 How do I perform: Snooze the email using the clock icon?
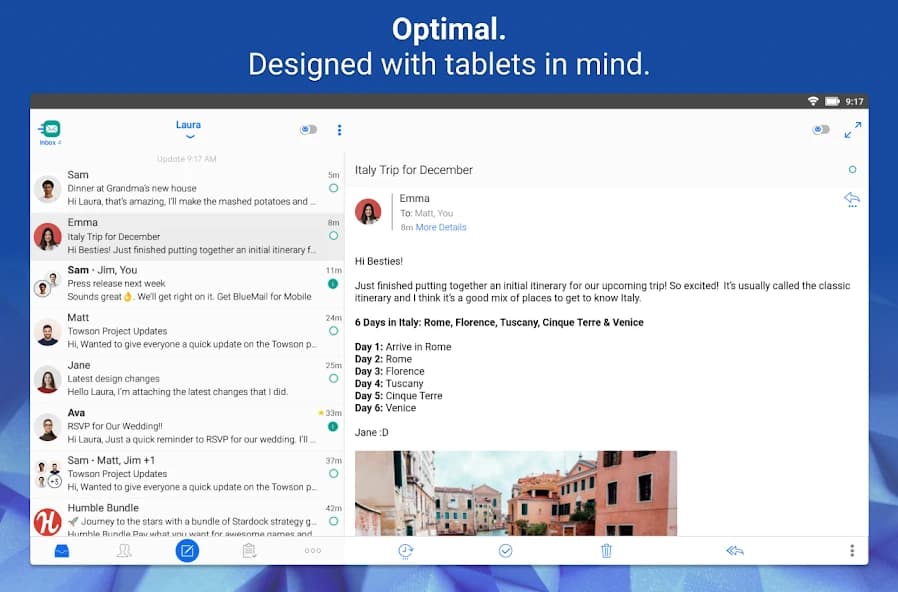point(405,551)
